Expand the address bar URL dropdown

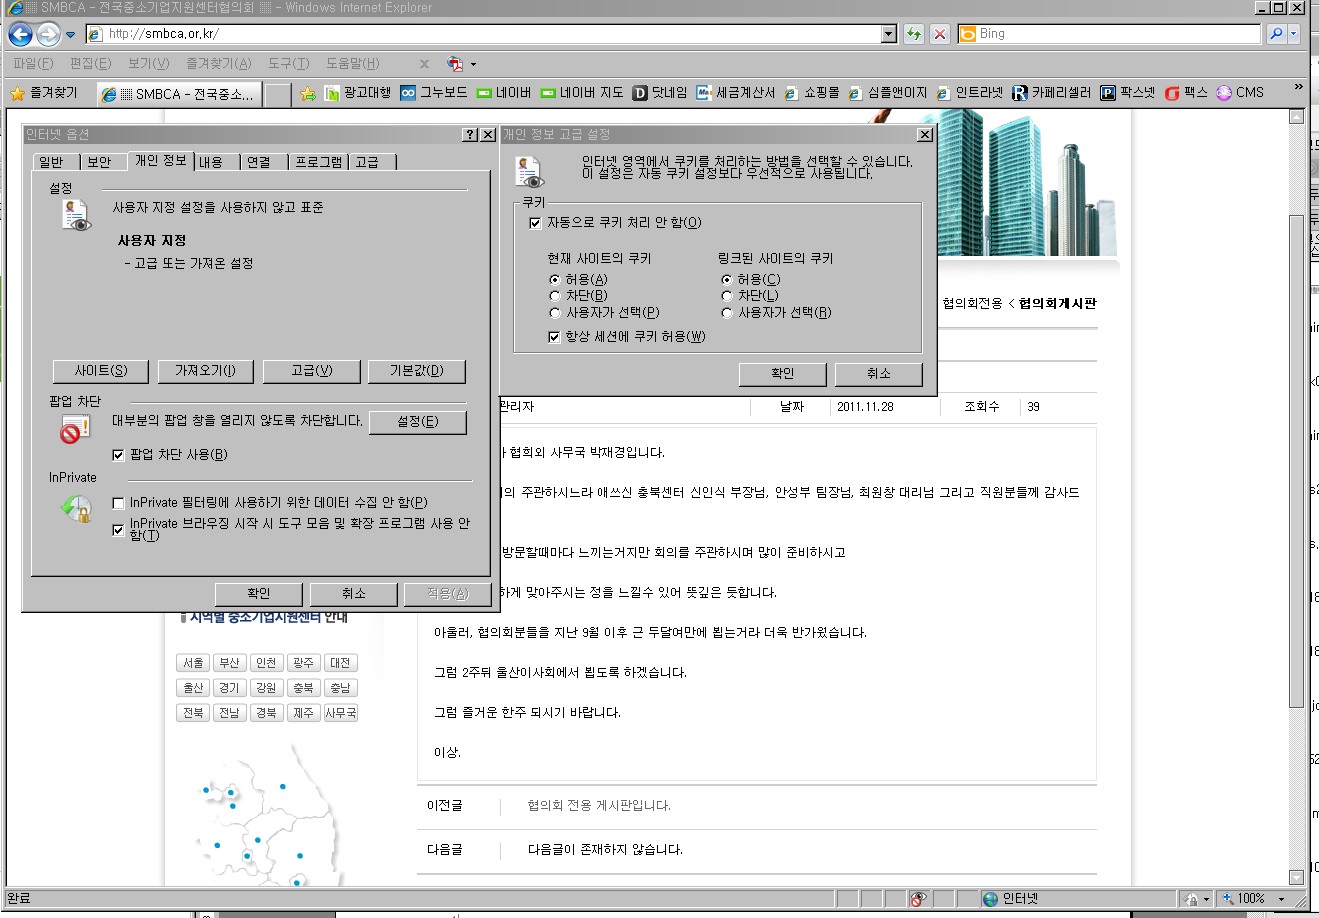(x=889, y=34)
